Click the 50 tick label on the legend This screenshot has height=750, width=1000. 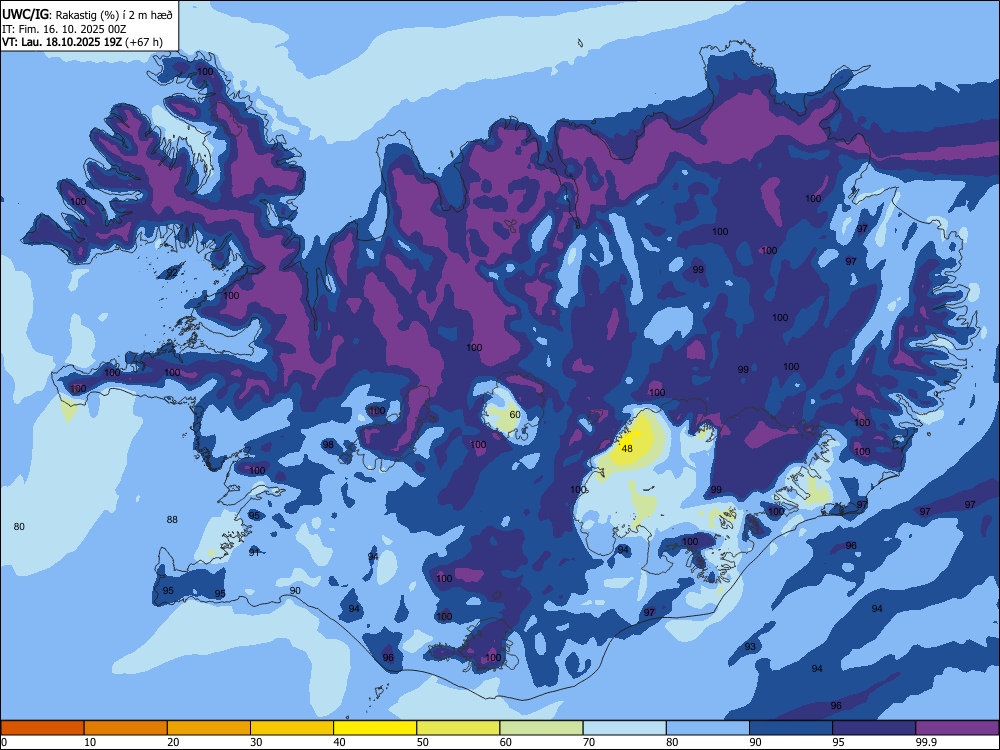(x=422, y=742)
